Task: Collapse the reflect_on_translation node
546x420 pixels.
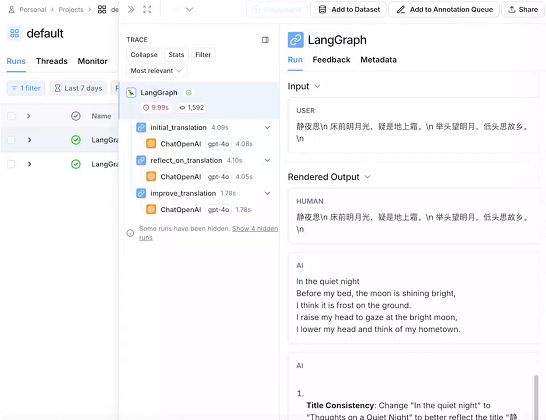Action: [x=267, y=161]
